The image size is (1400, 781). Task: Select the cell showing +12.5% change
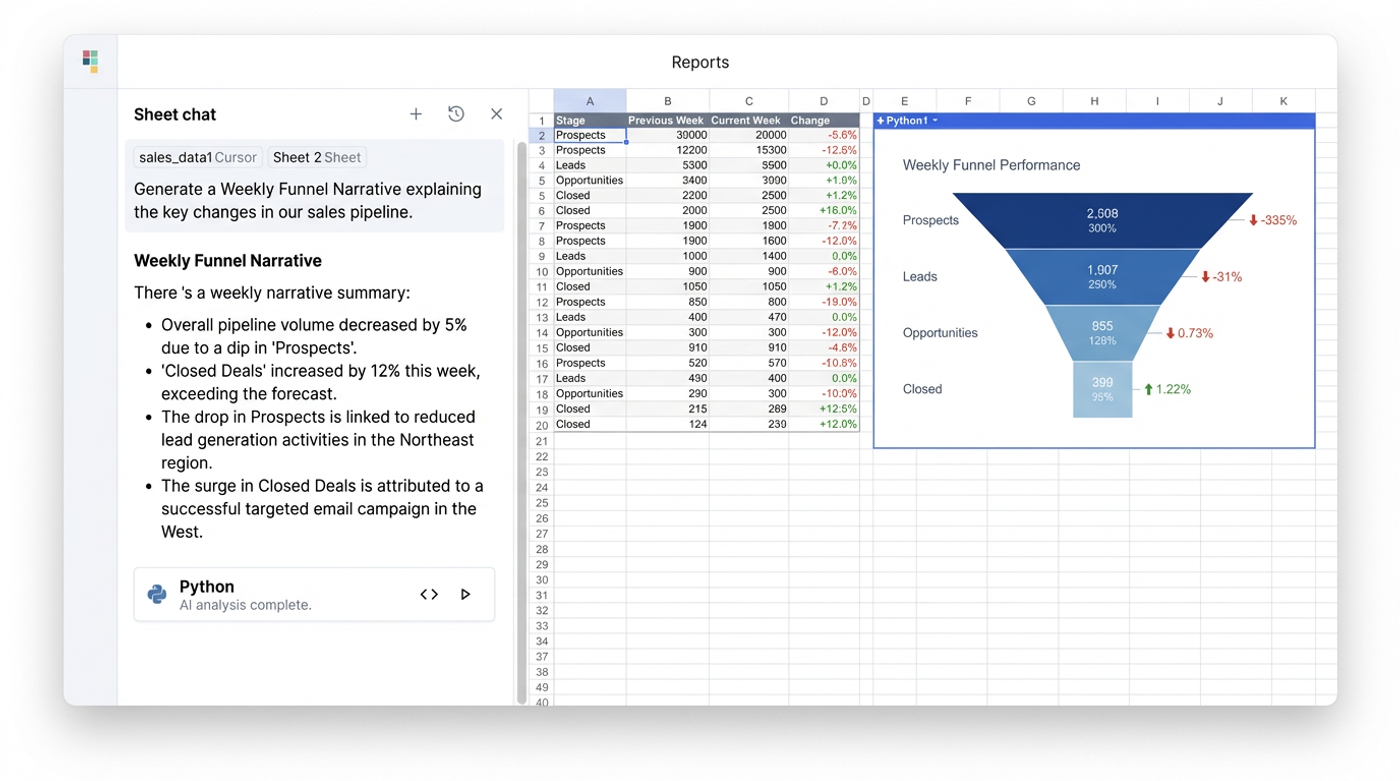tap(824, 409)
